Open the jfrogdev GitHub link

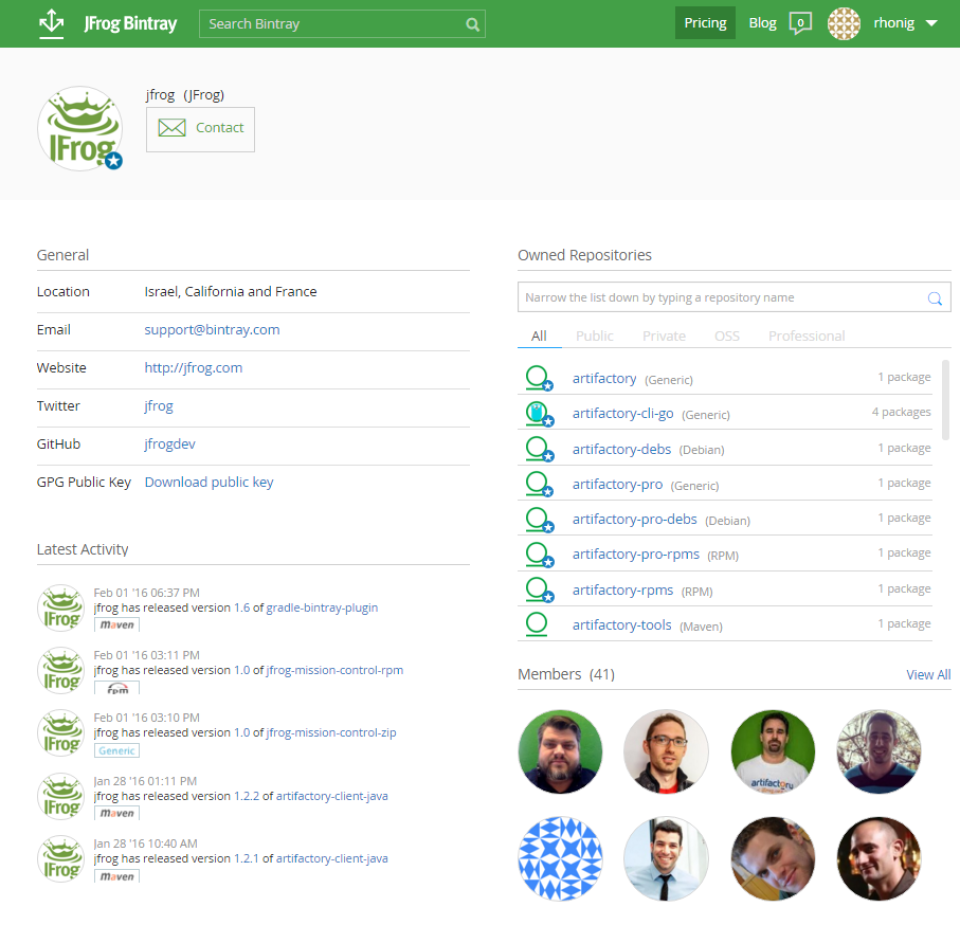(x=170, y=444)
